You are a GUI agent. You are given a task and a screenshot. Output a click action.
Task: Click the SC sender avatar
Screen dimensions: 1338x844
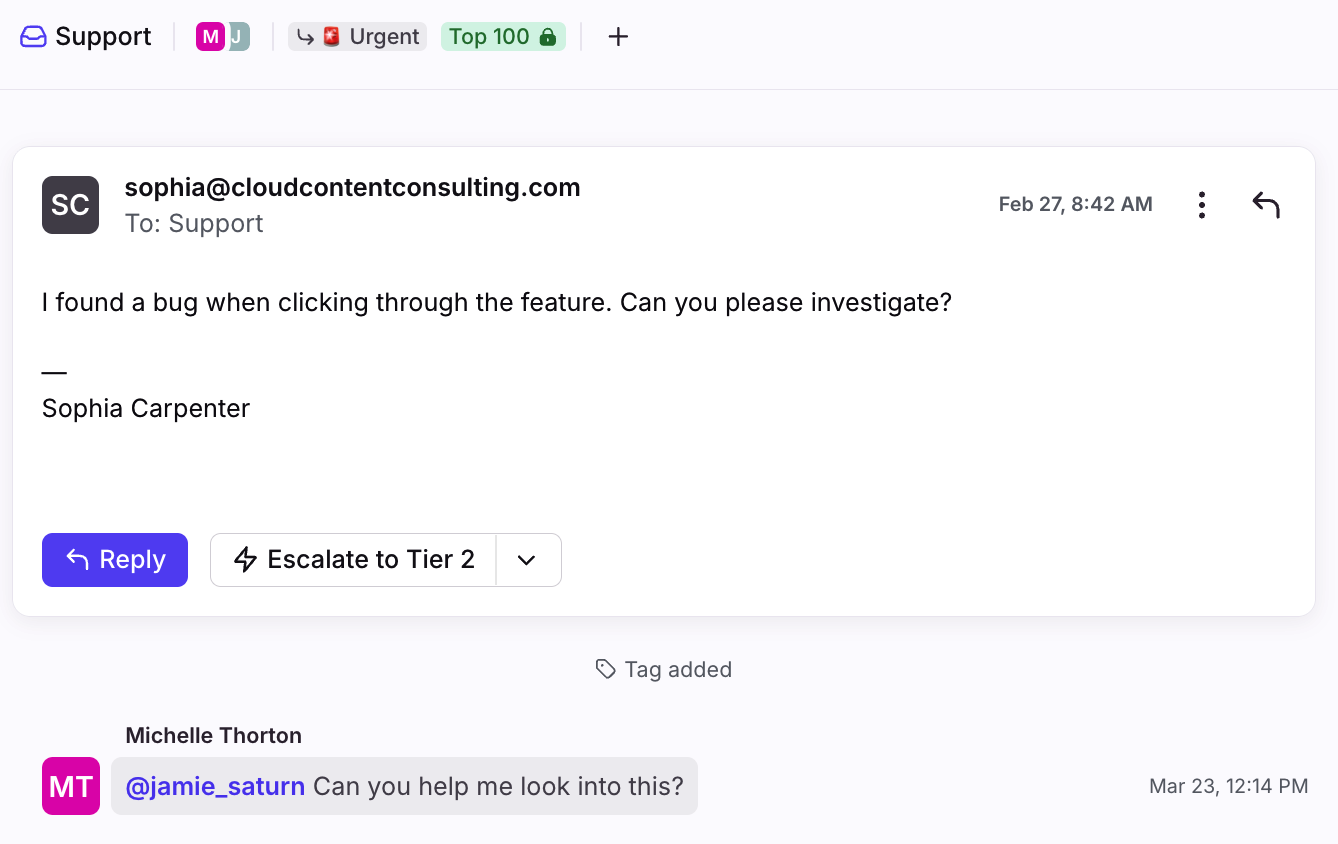tap(70, 205)
